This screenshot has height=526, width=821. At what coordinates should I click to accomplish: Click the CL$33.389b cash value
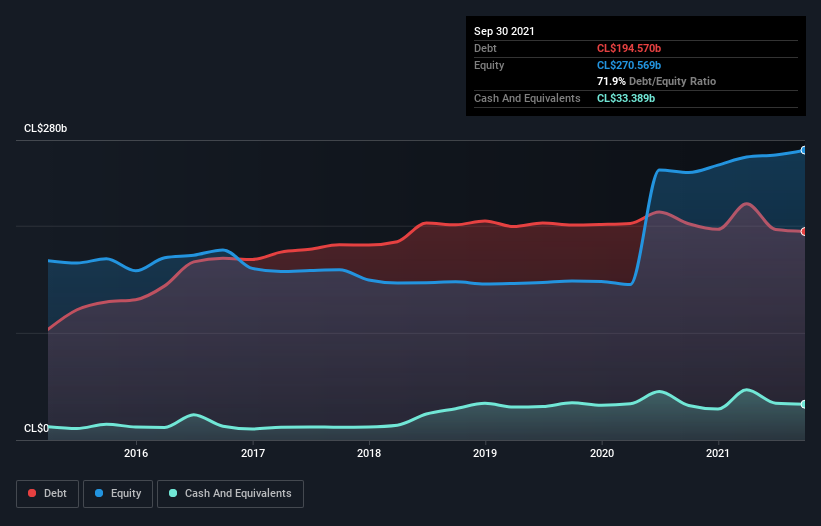[x=626, y=98]
